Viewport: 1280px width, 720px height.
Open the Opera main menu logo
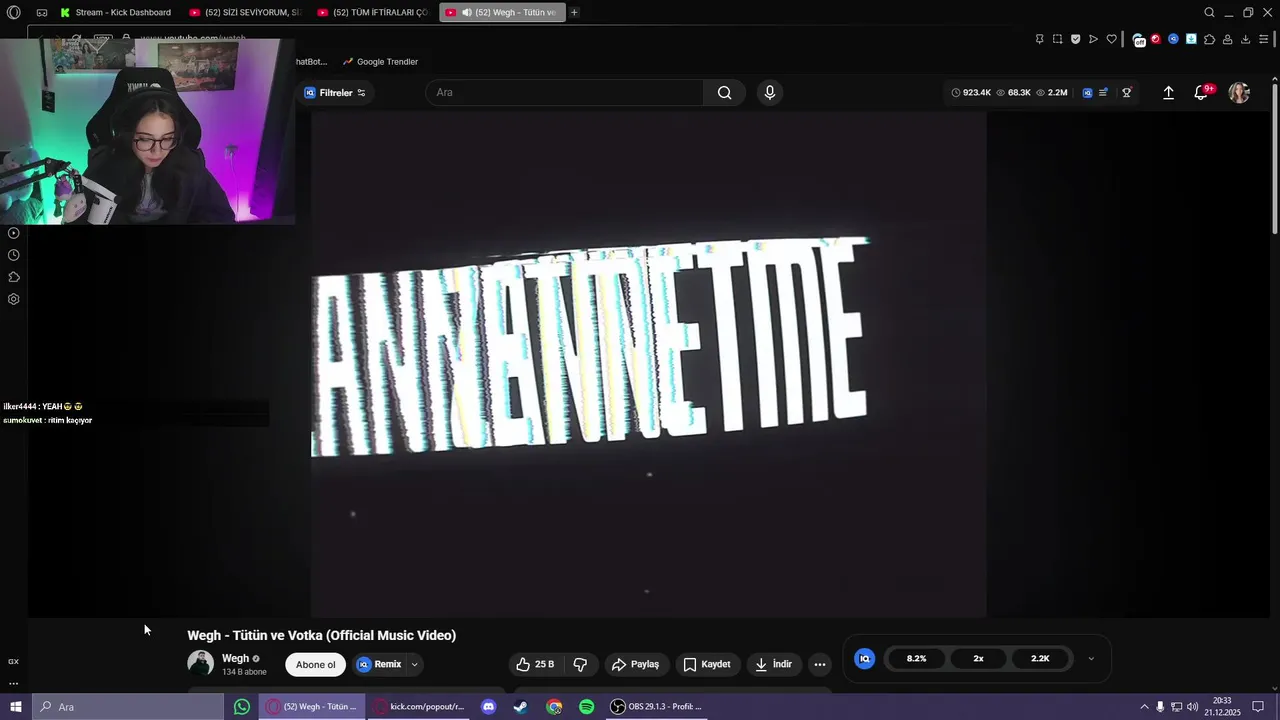13,12
